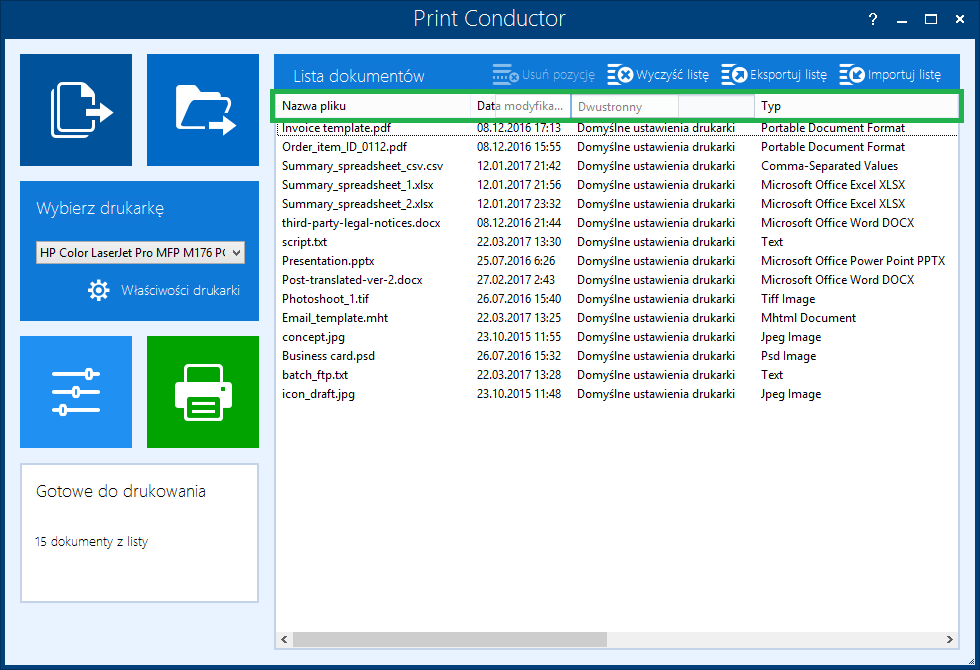
Task: Sort by the Typ column header
Action: (856, 106)
